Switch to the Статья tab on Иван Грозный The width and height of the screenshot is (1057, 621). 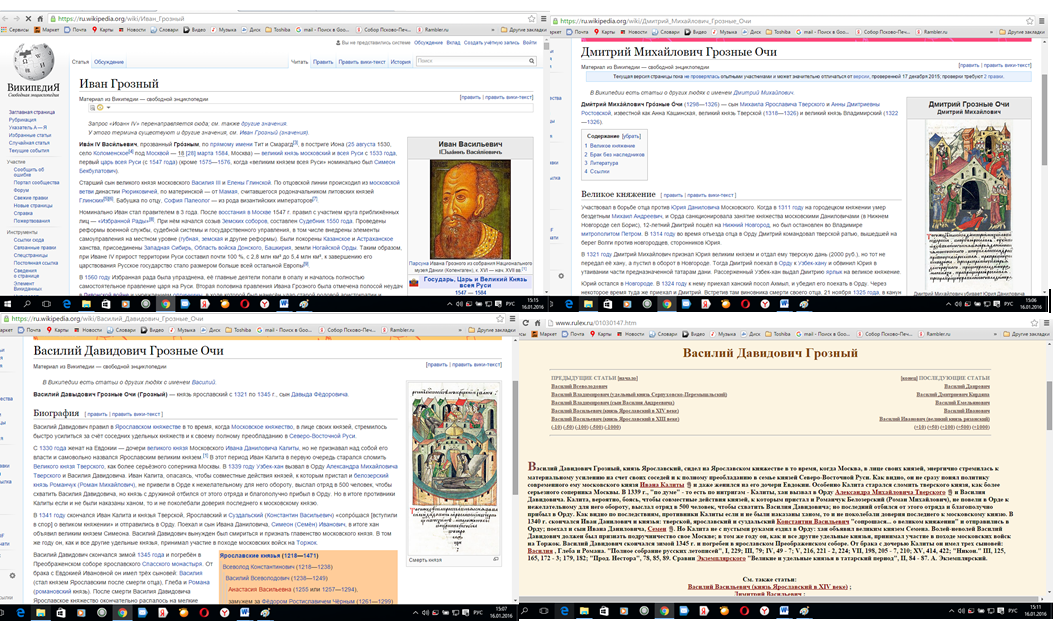[80, 62]
